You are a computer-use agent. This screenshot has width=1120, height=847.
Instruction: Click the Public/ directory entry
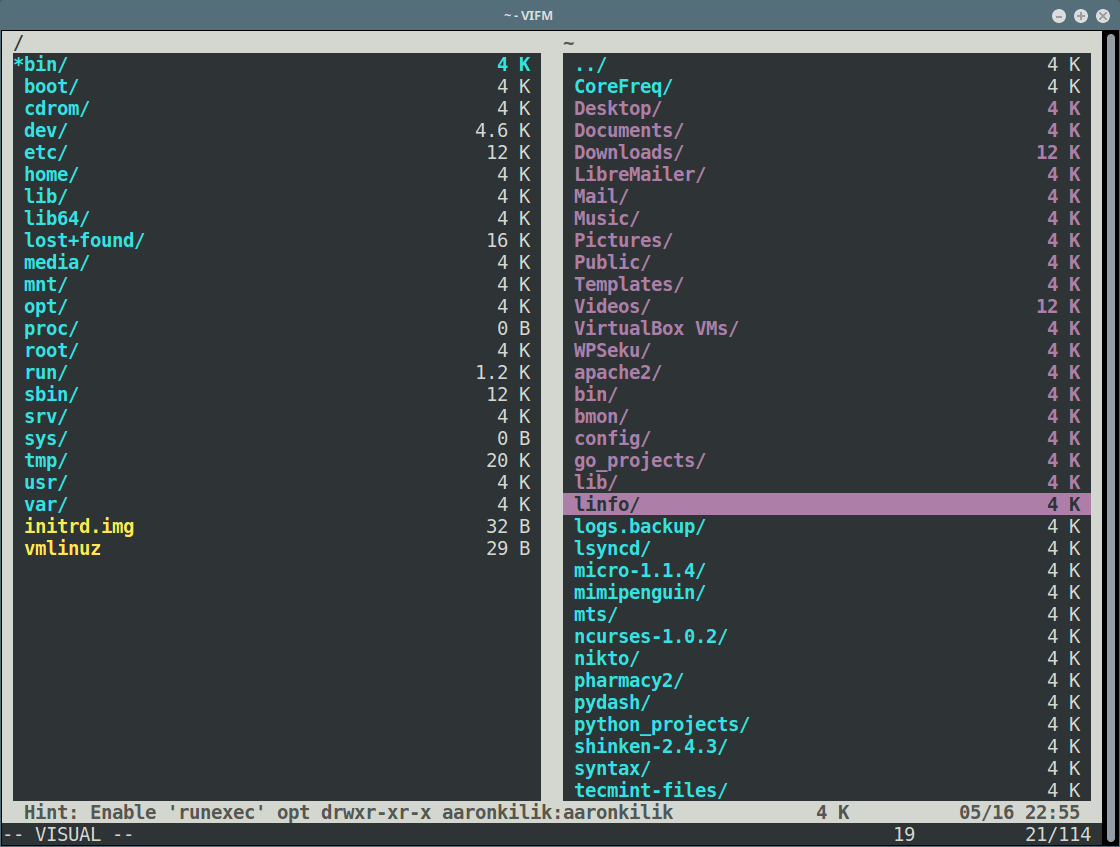click(826, 263)
